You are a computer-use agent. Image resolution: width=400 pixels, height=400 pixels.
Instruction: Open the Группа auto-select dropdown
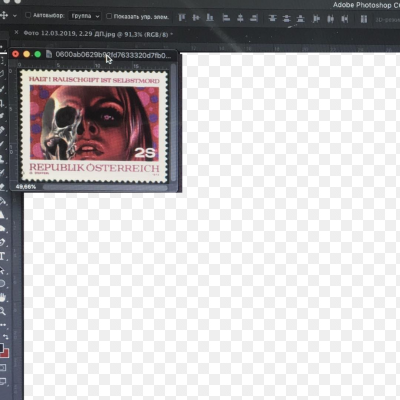tap(85, 16)
